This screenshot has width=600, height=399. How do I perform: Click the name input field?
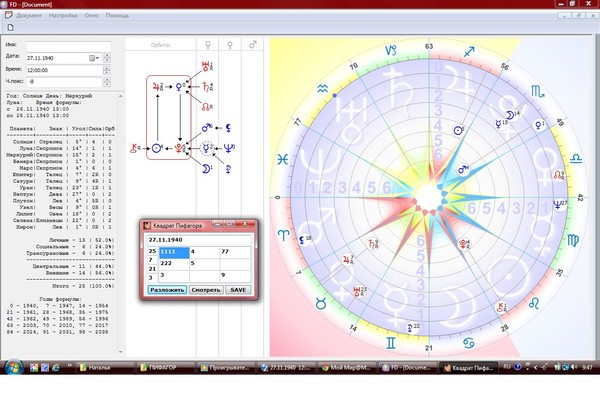click(x=69, y=46)
